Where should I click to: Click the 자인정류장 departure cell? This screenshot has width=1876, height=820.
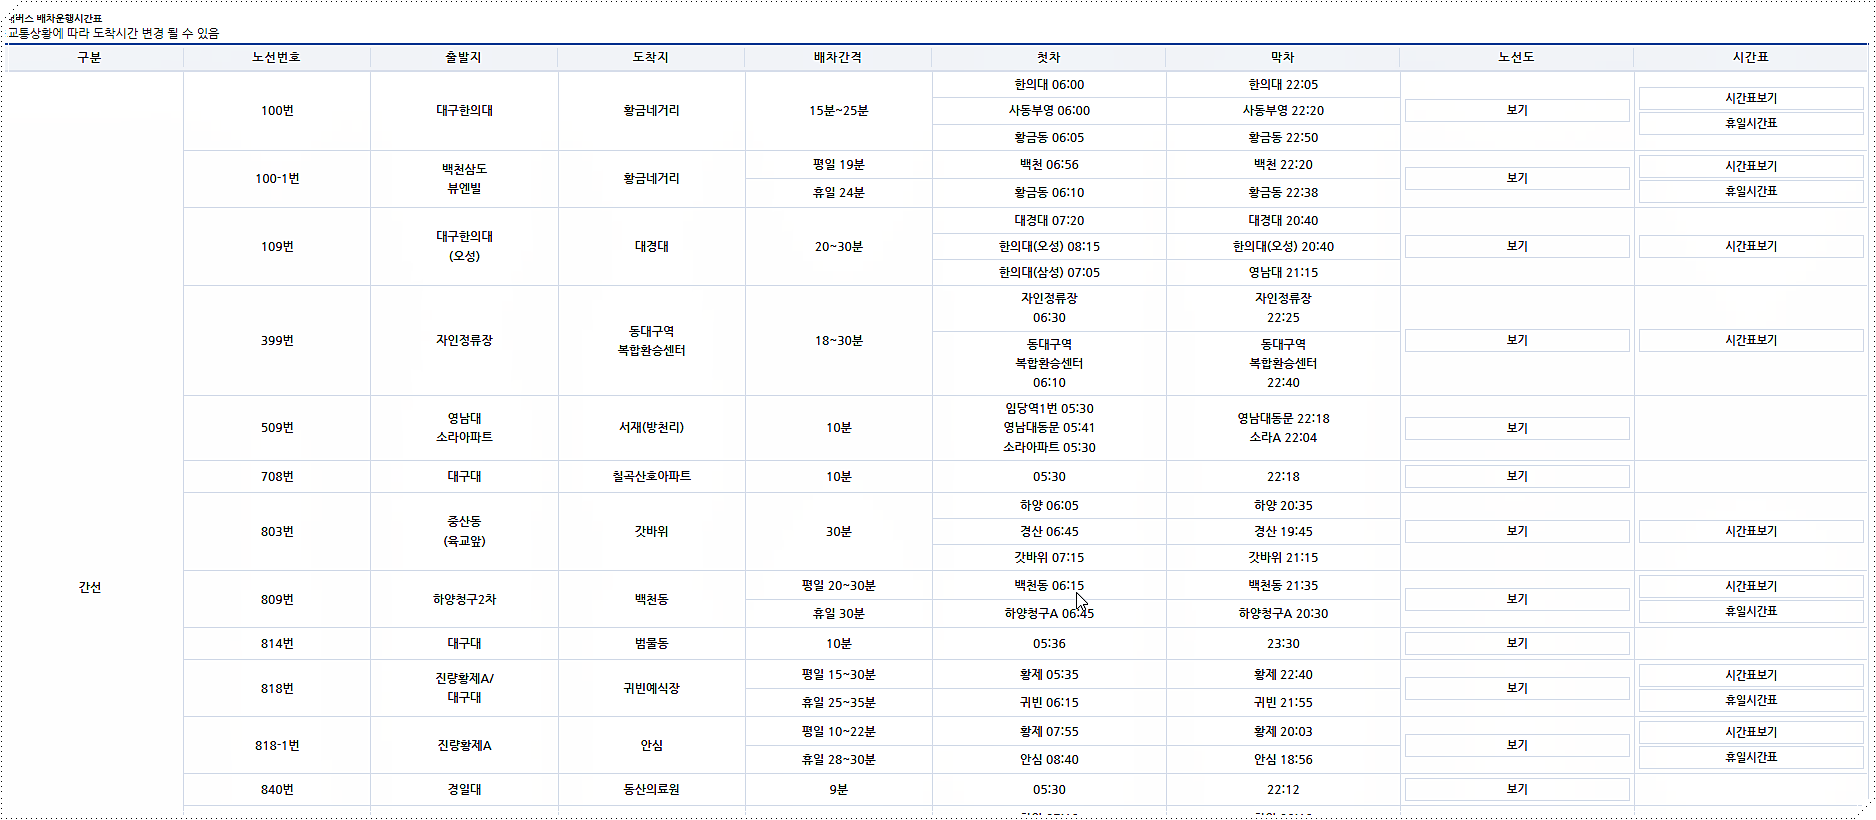[464, 341]
